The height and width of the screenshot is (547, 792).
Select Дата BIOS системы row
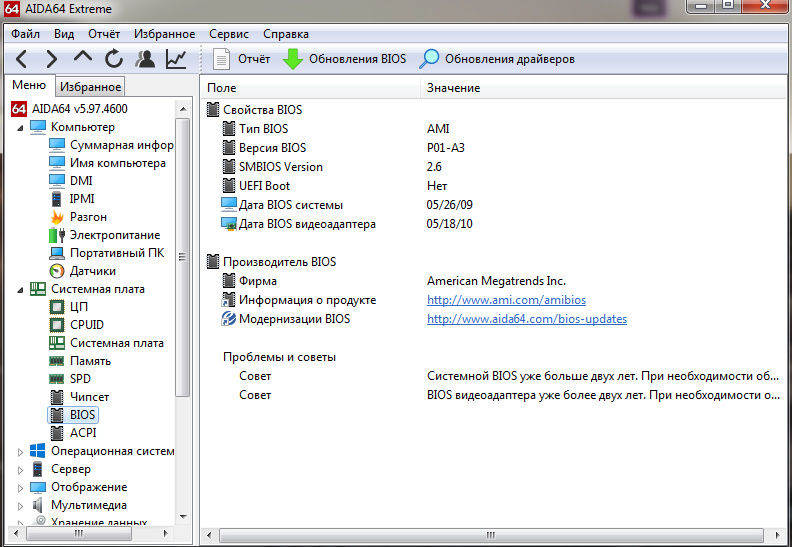494,205
